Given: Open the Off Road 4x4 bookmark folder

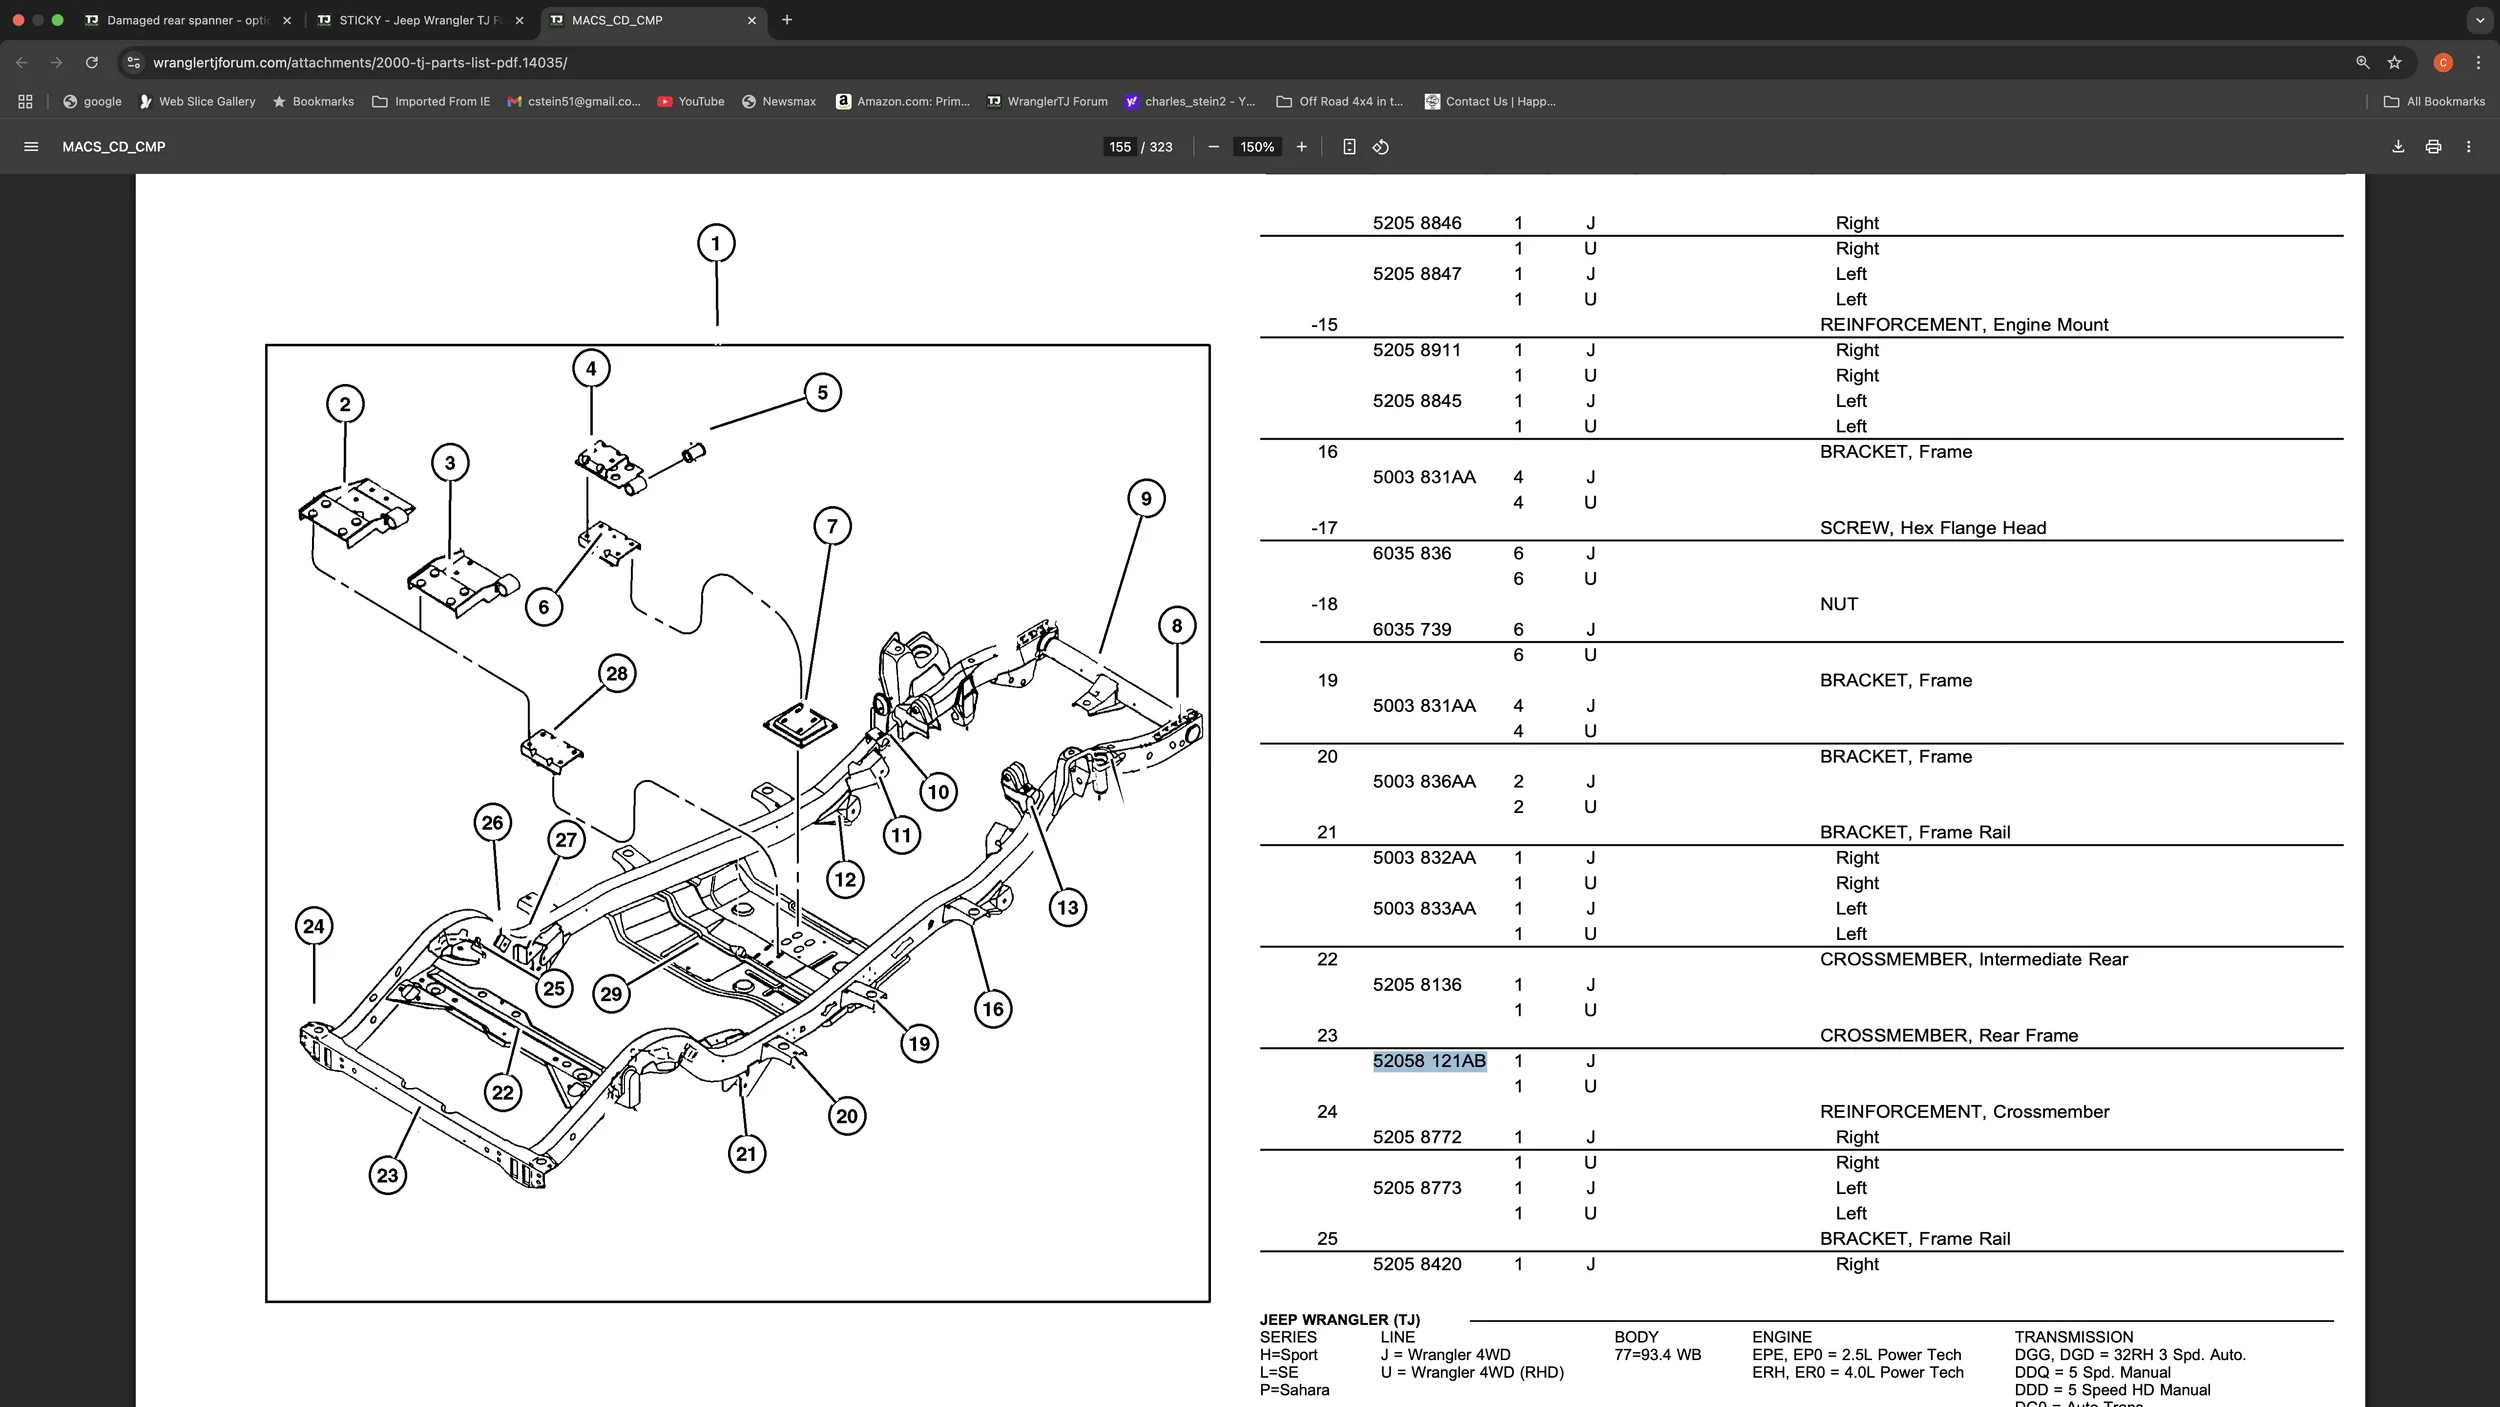Looking at the screenshot, I should [1340, 101].
